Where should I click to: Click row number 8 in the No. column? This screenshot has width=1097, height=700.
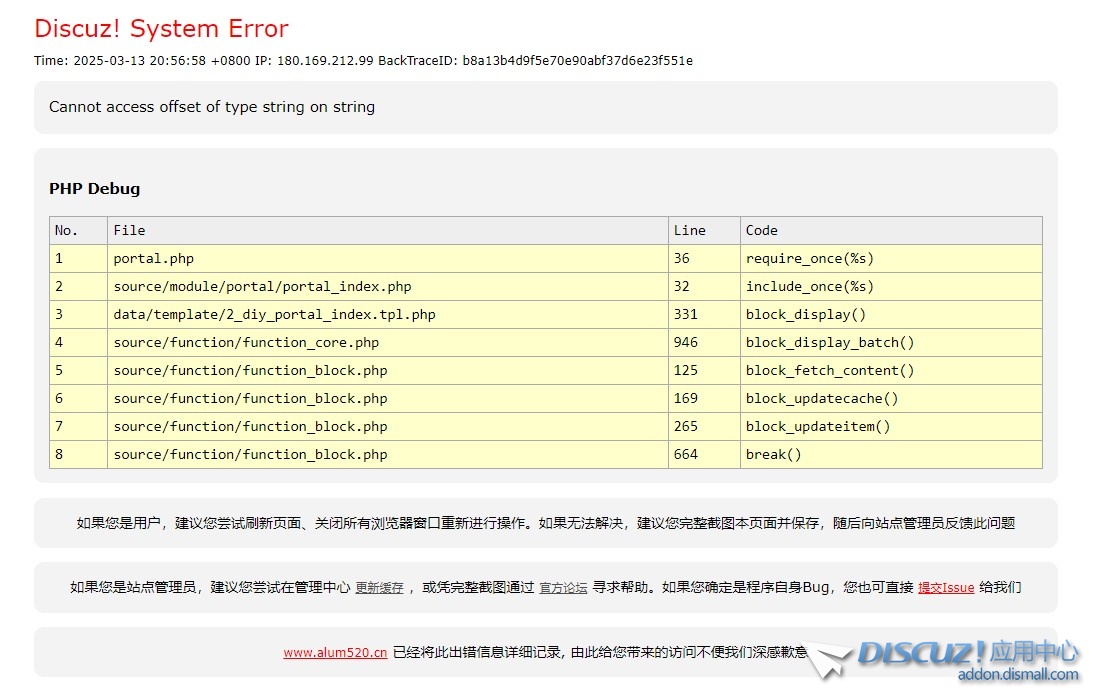(x=78, y=455)
